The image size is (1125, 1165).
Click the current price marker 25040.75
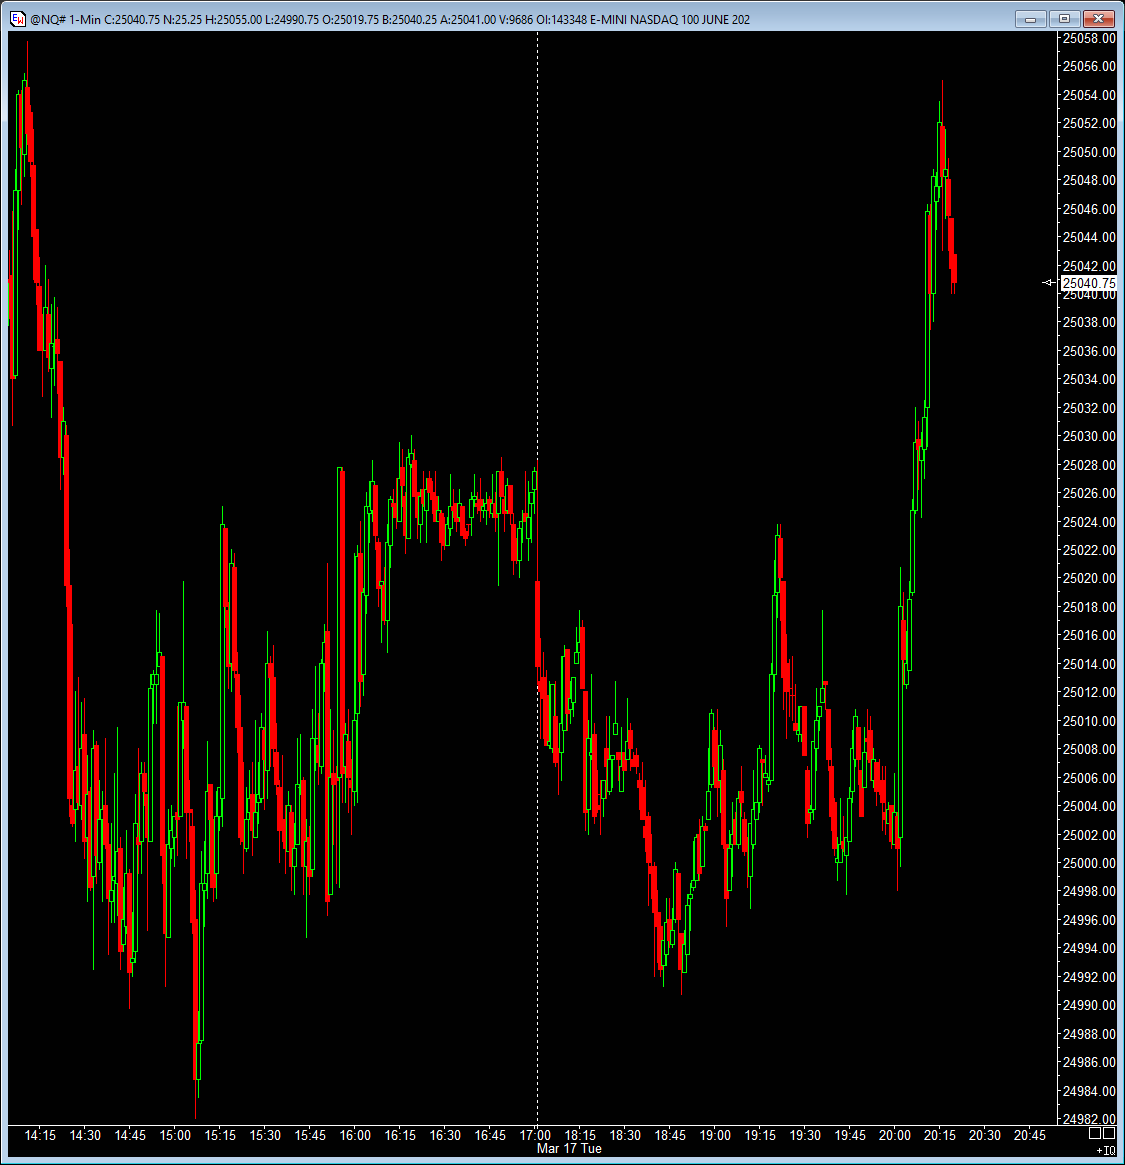[1088, 283]
